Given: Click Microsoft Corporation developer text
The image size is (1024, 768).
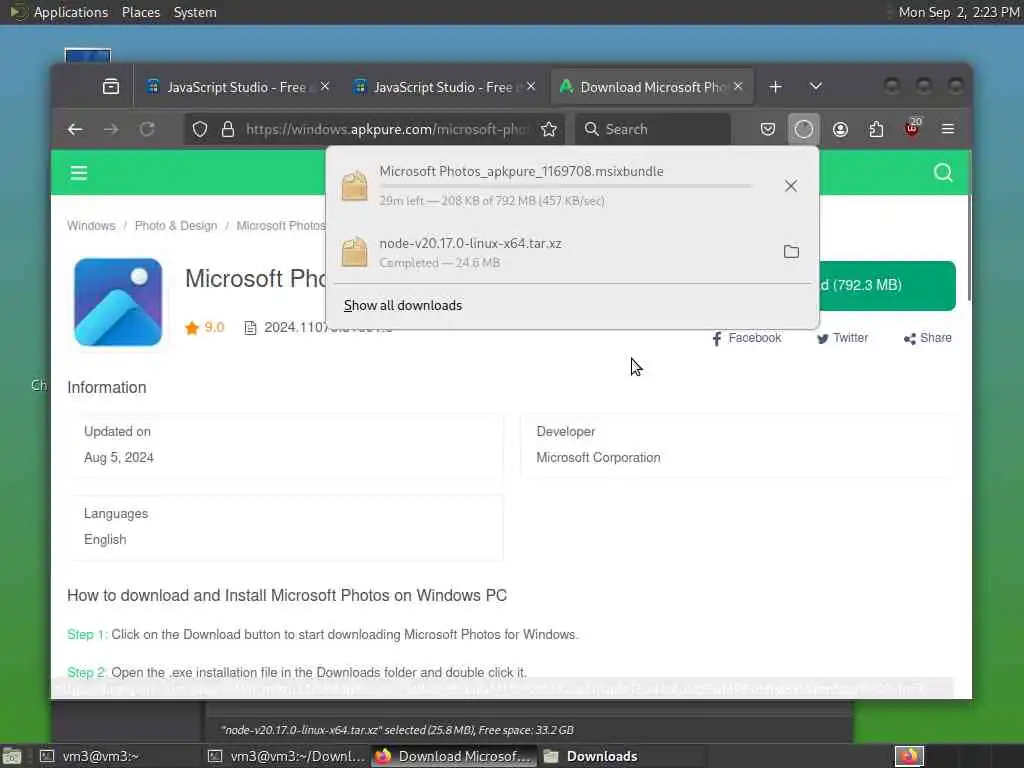Looking at the screenshot, I should click(x=598, y=458).
